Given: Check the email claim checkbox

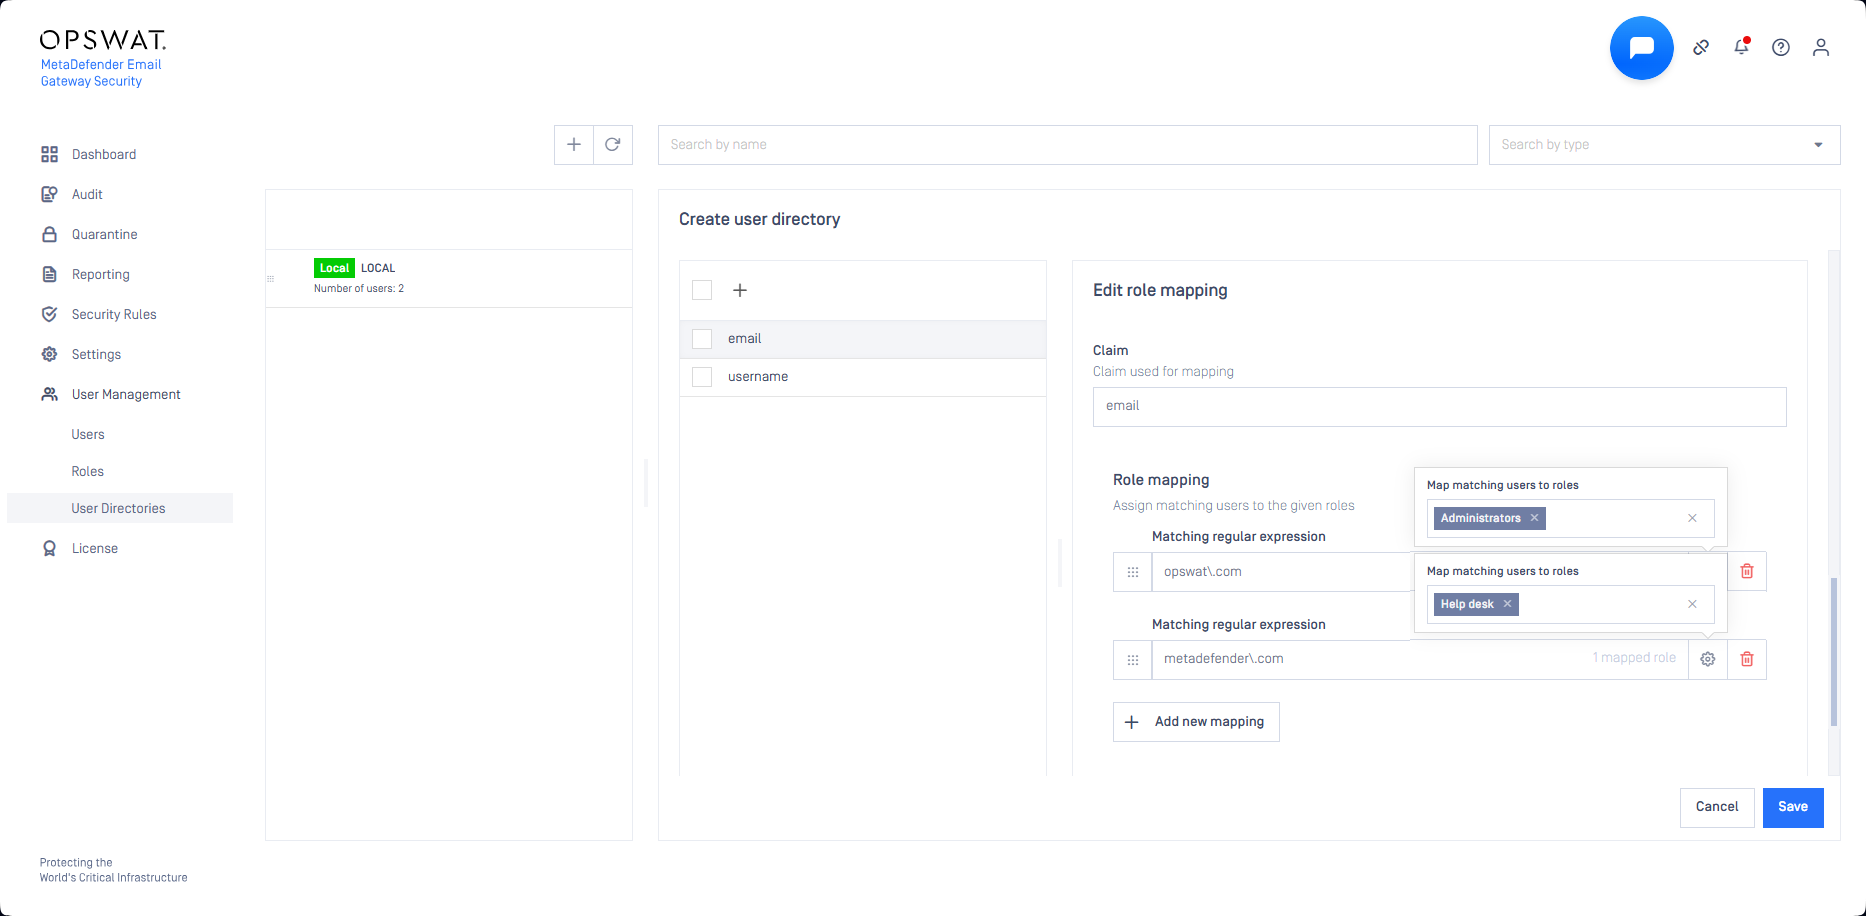Looking at the screenshot, I should coord(702,339).
